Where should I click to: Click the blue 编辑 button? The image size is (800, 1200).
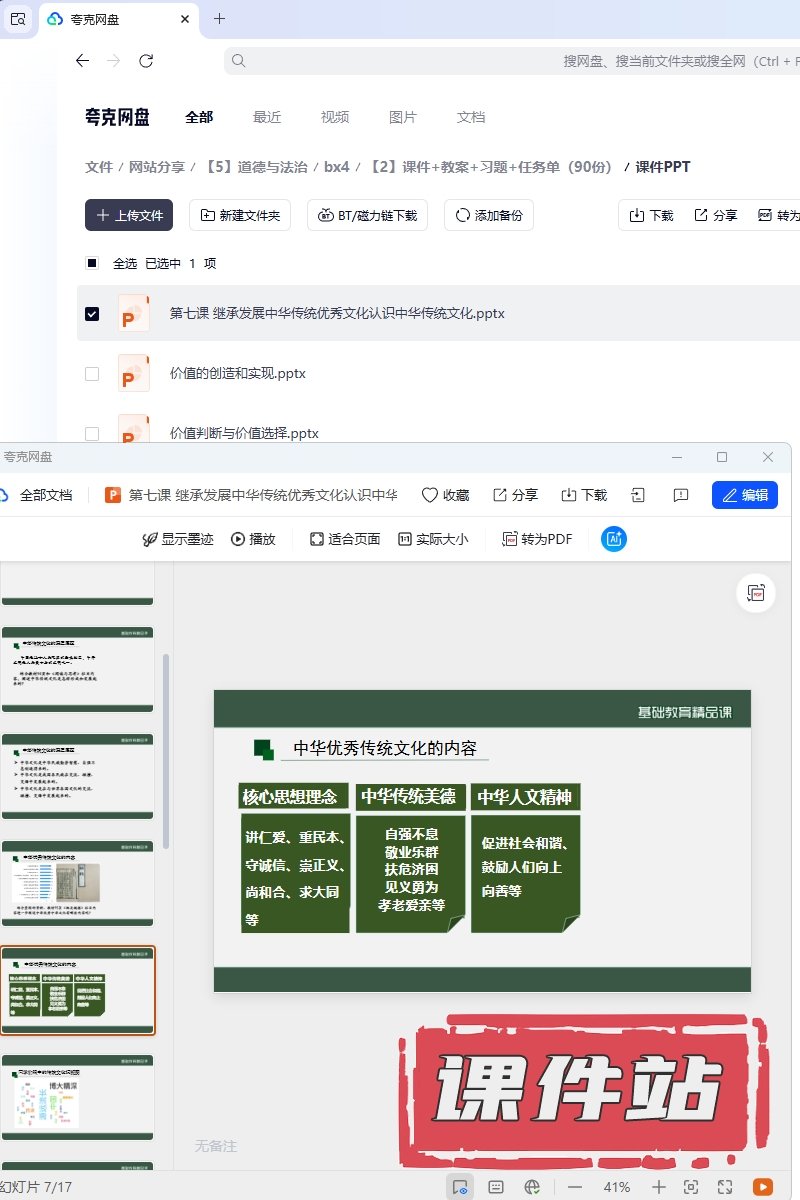744,495
